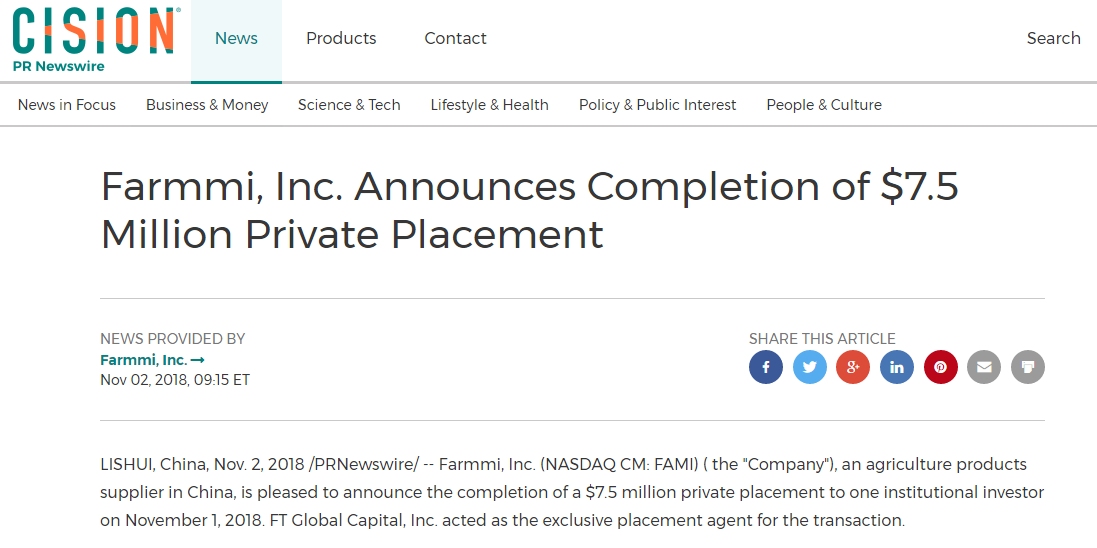Share article on Google Plus
Viewport: 1097px width, 548px height.
click(x=853, y=367)
